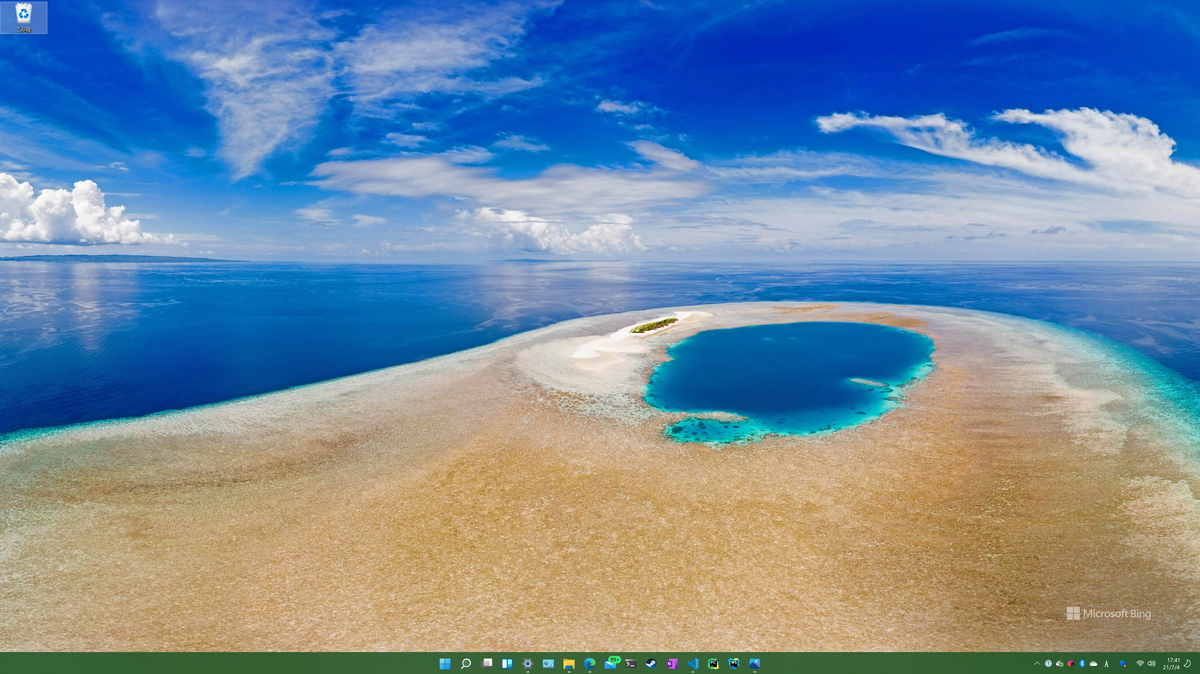
Task: Open Microsoft Edge browser
Action: 590,663
